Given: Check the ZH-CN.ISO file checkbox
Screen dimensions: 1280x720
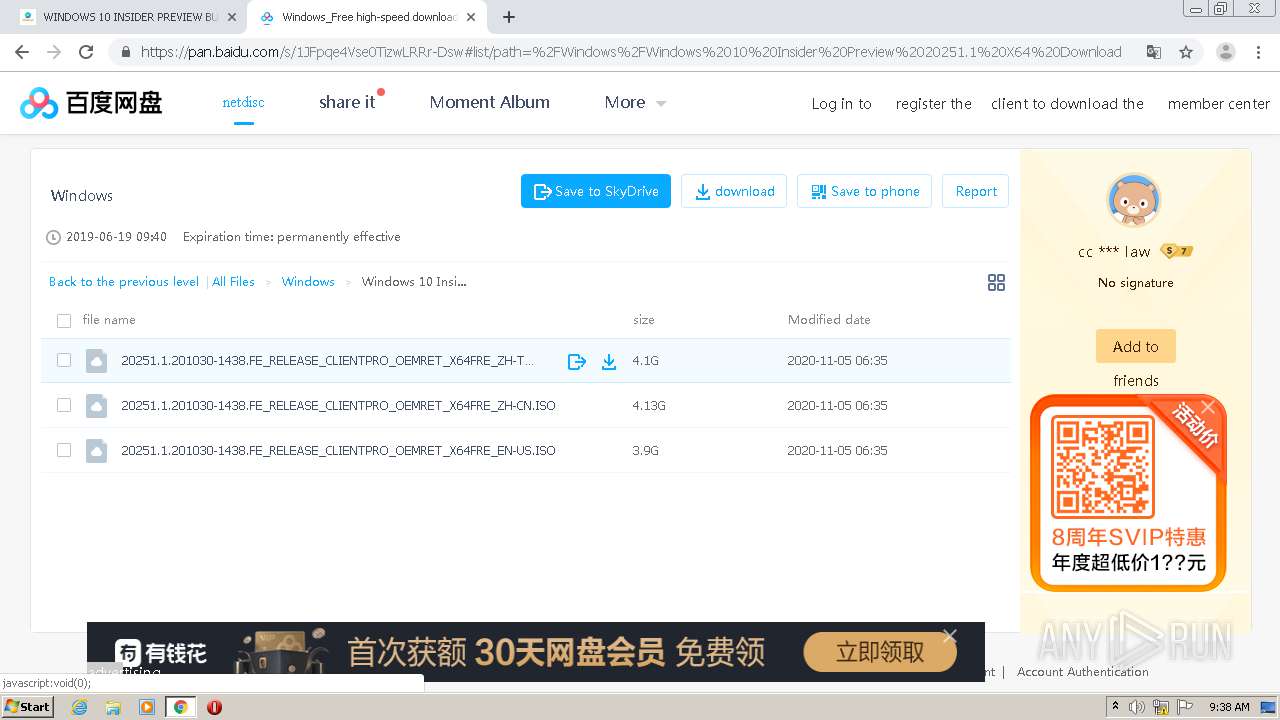Looking at the screenshot, I should (64, 405).
